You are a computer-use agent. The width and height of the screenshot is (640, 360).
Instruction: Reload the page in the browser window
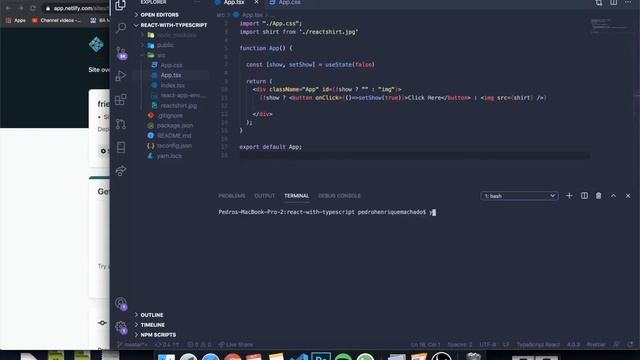33,8
